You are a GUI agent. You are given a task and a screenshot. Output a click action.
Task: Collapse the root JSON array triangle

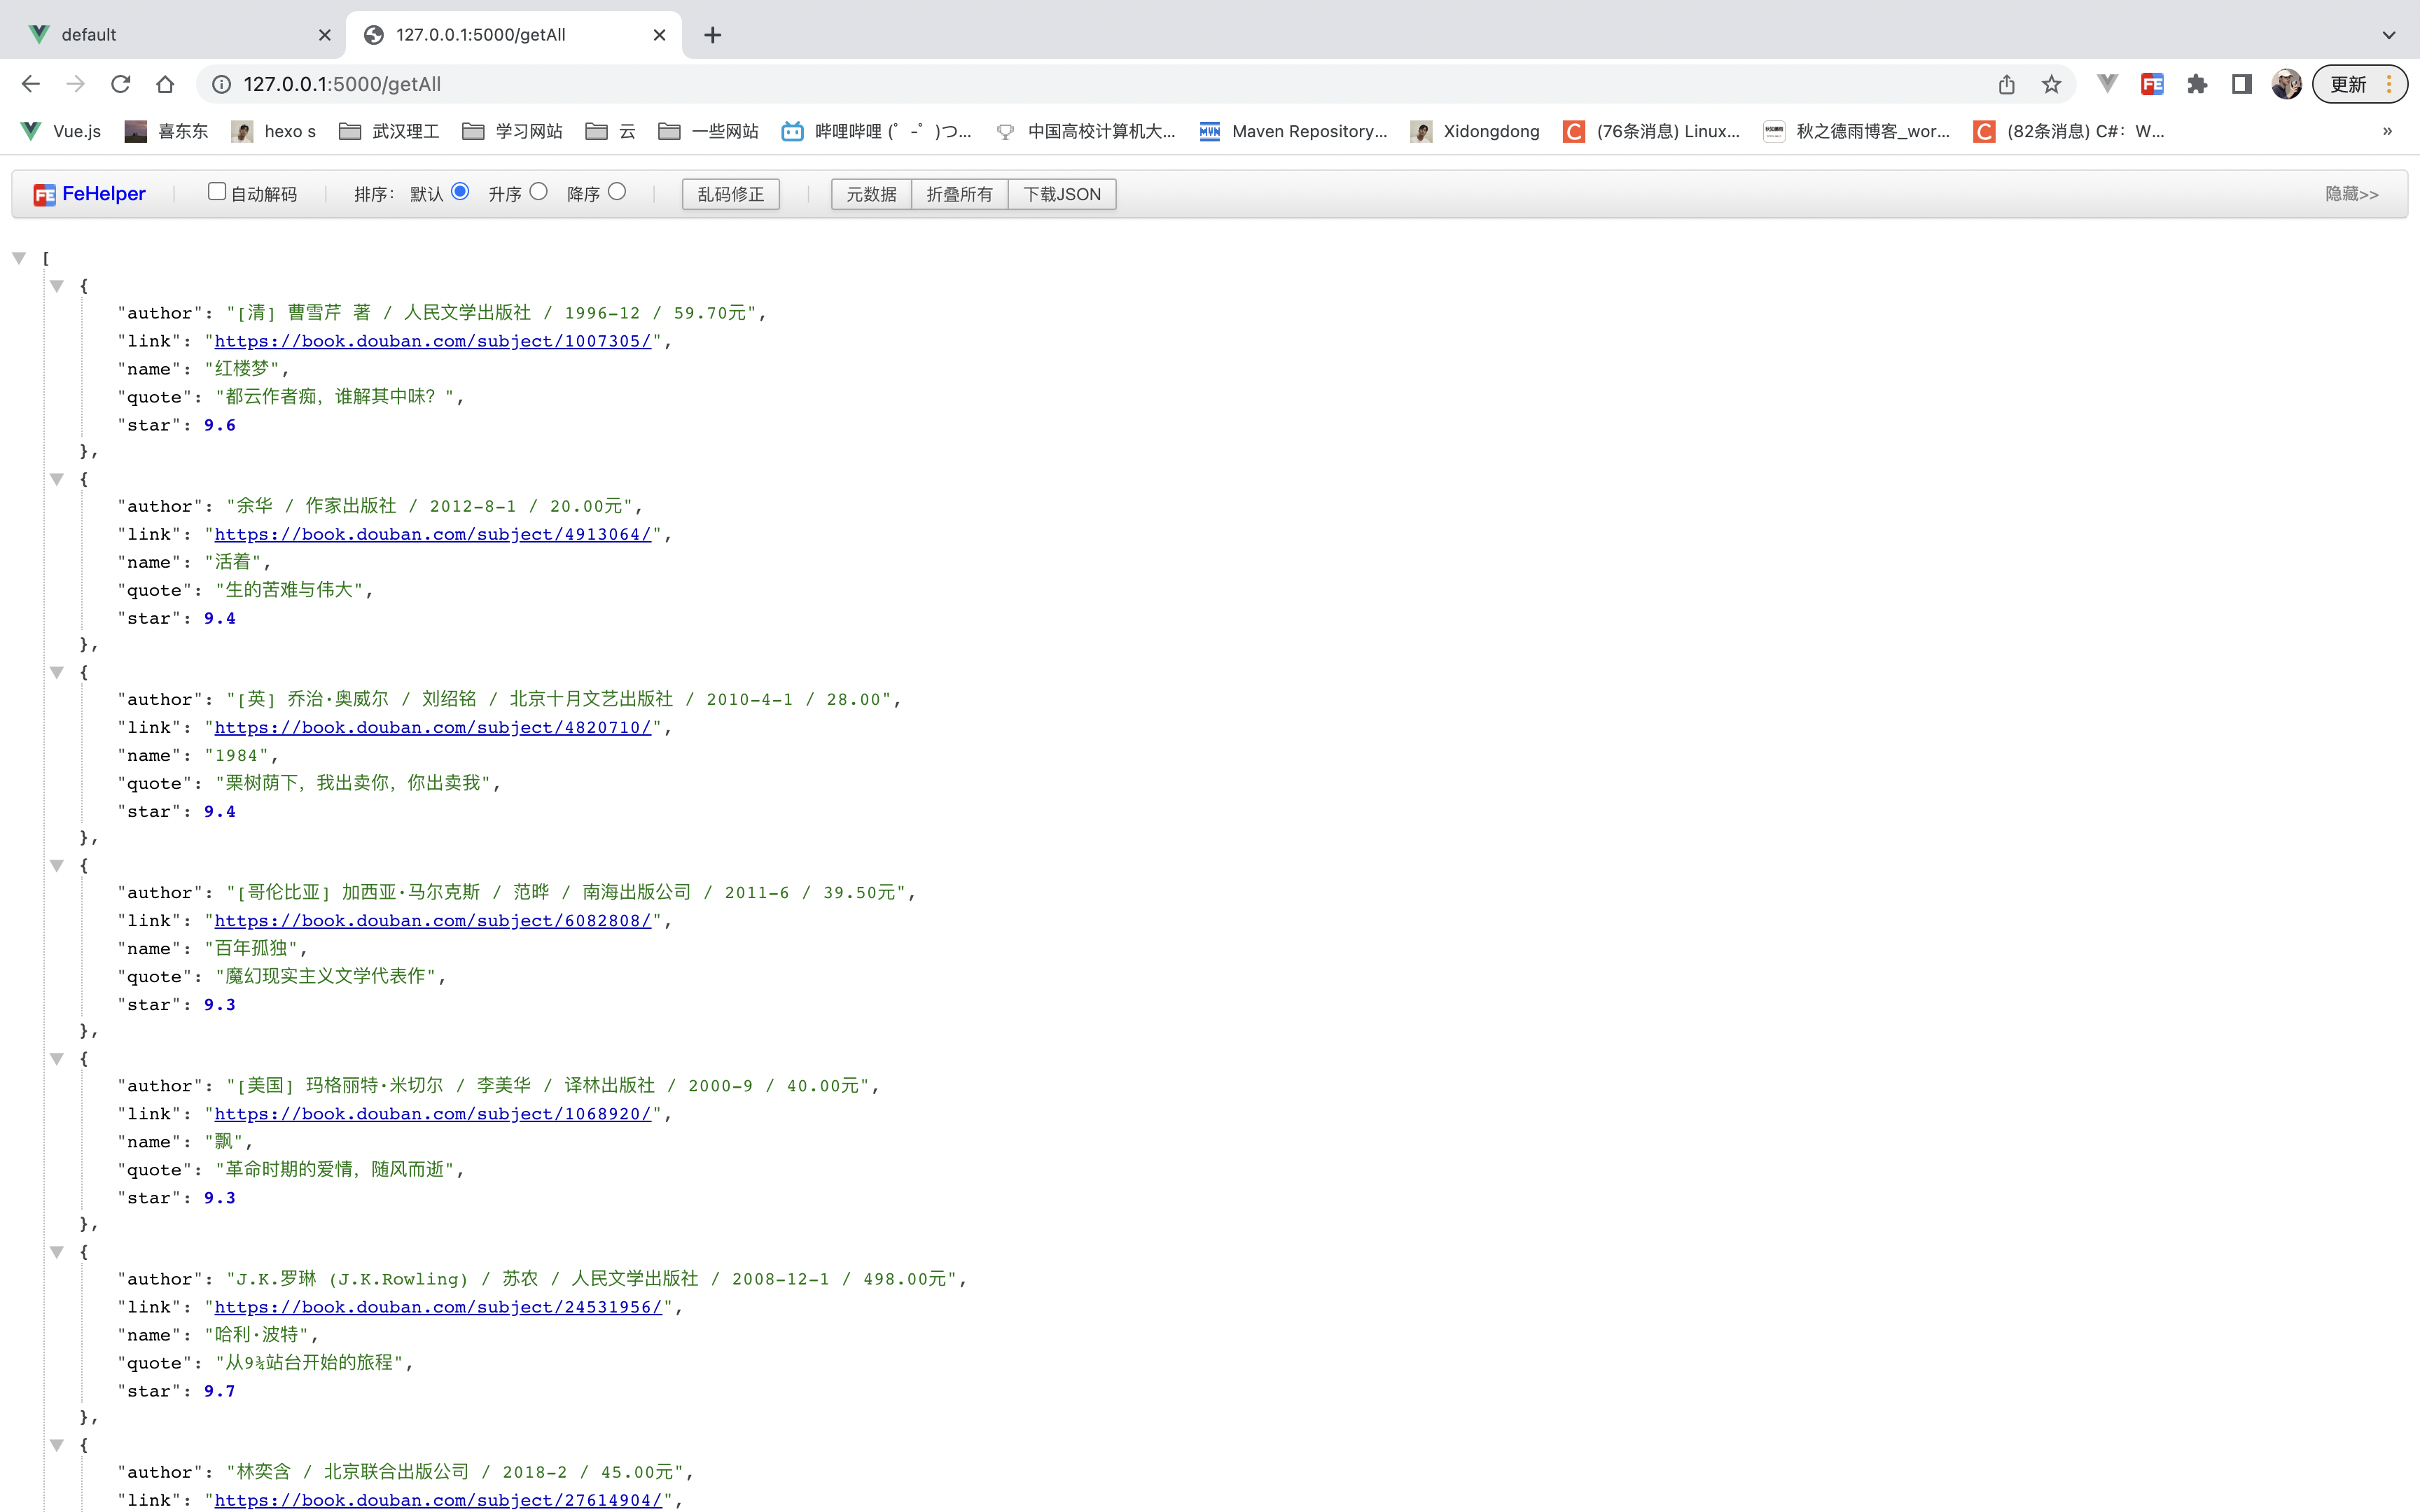tap(19, 258)
